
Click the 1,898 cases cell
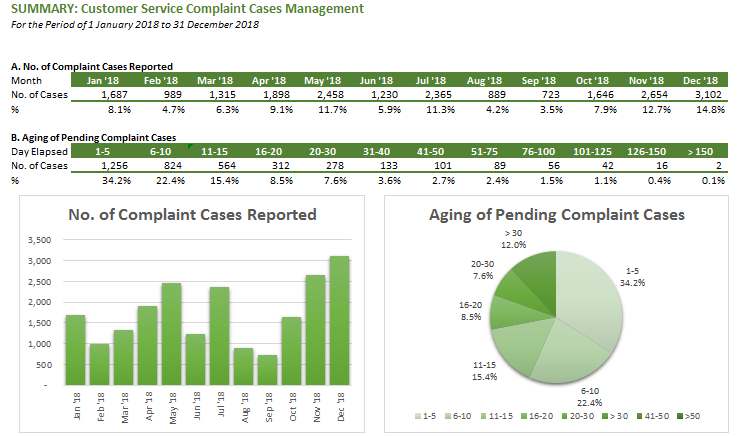tap(277, 95)
